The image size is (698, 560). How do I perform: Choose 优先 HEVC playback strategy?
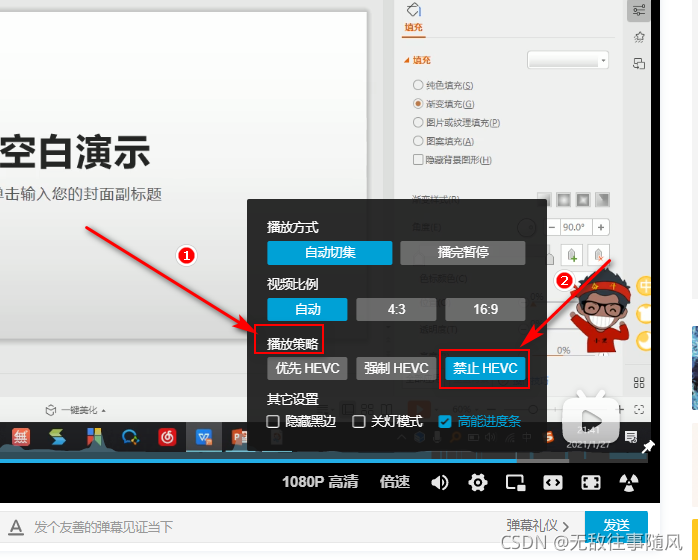pyautogui.click(x=307, y=369)
